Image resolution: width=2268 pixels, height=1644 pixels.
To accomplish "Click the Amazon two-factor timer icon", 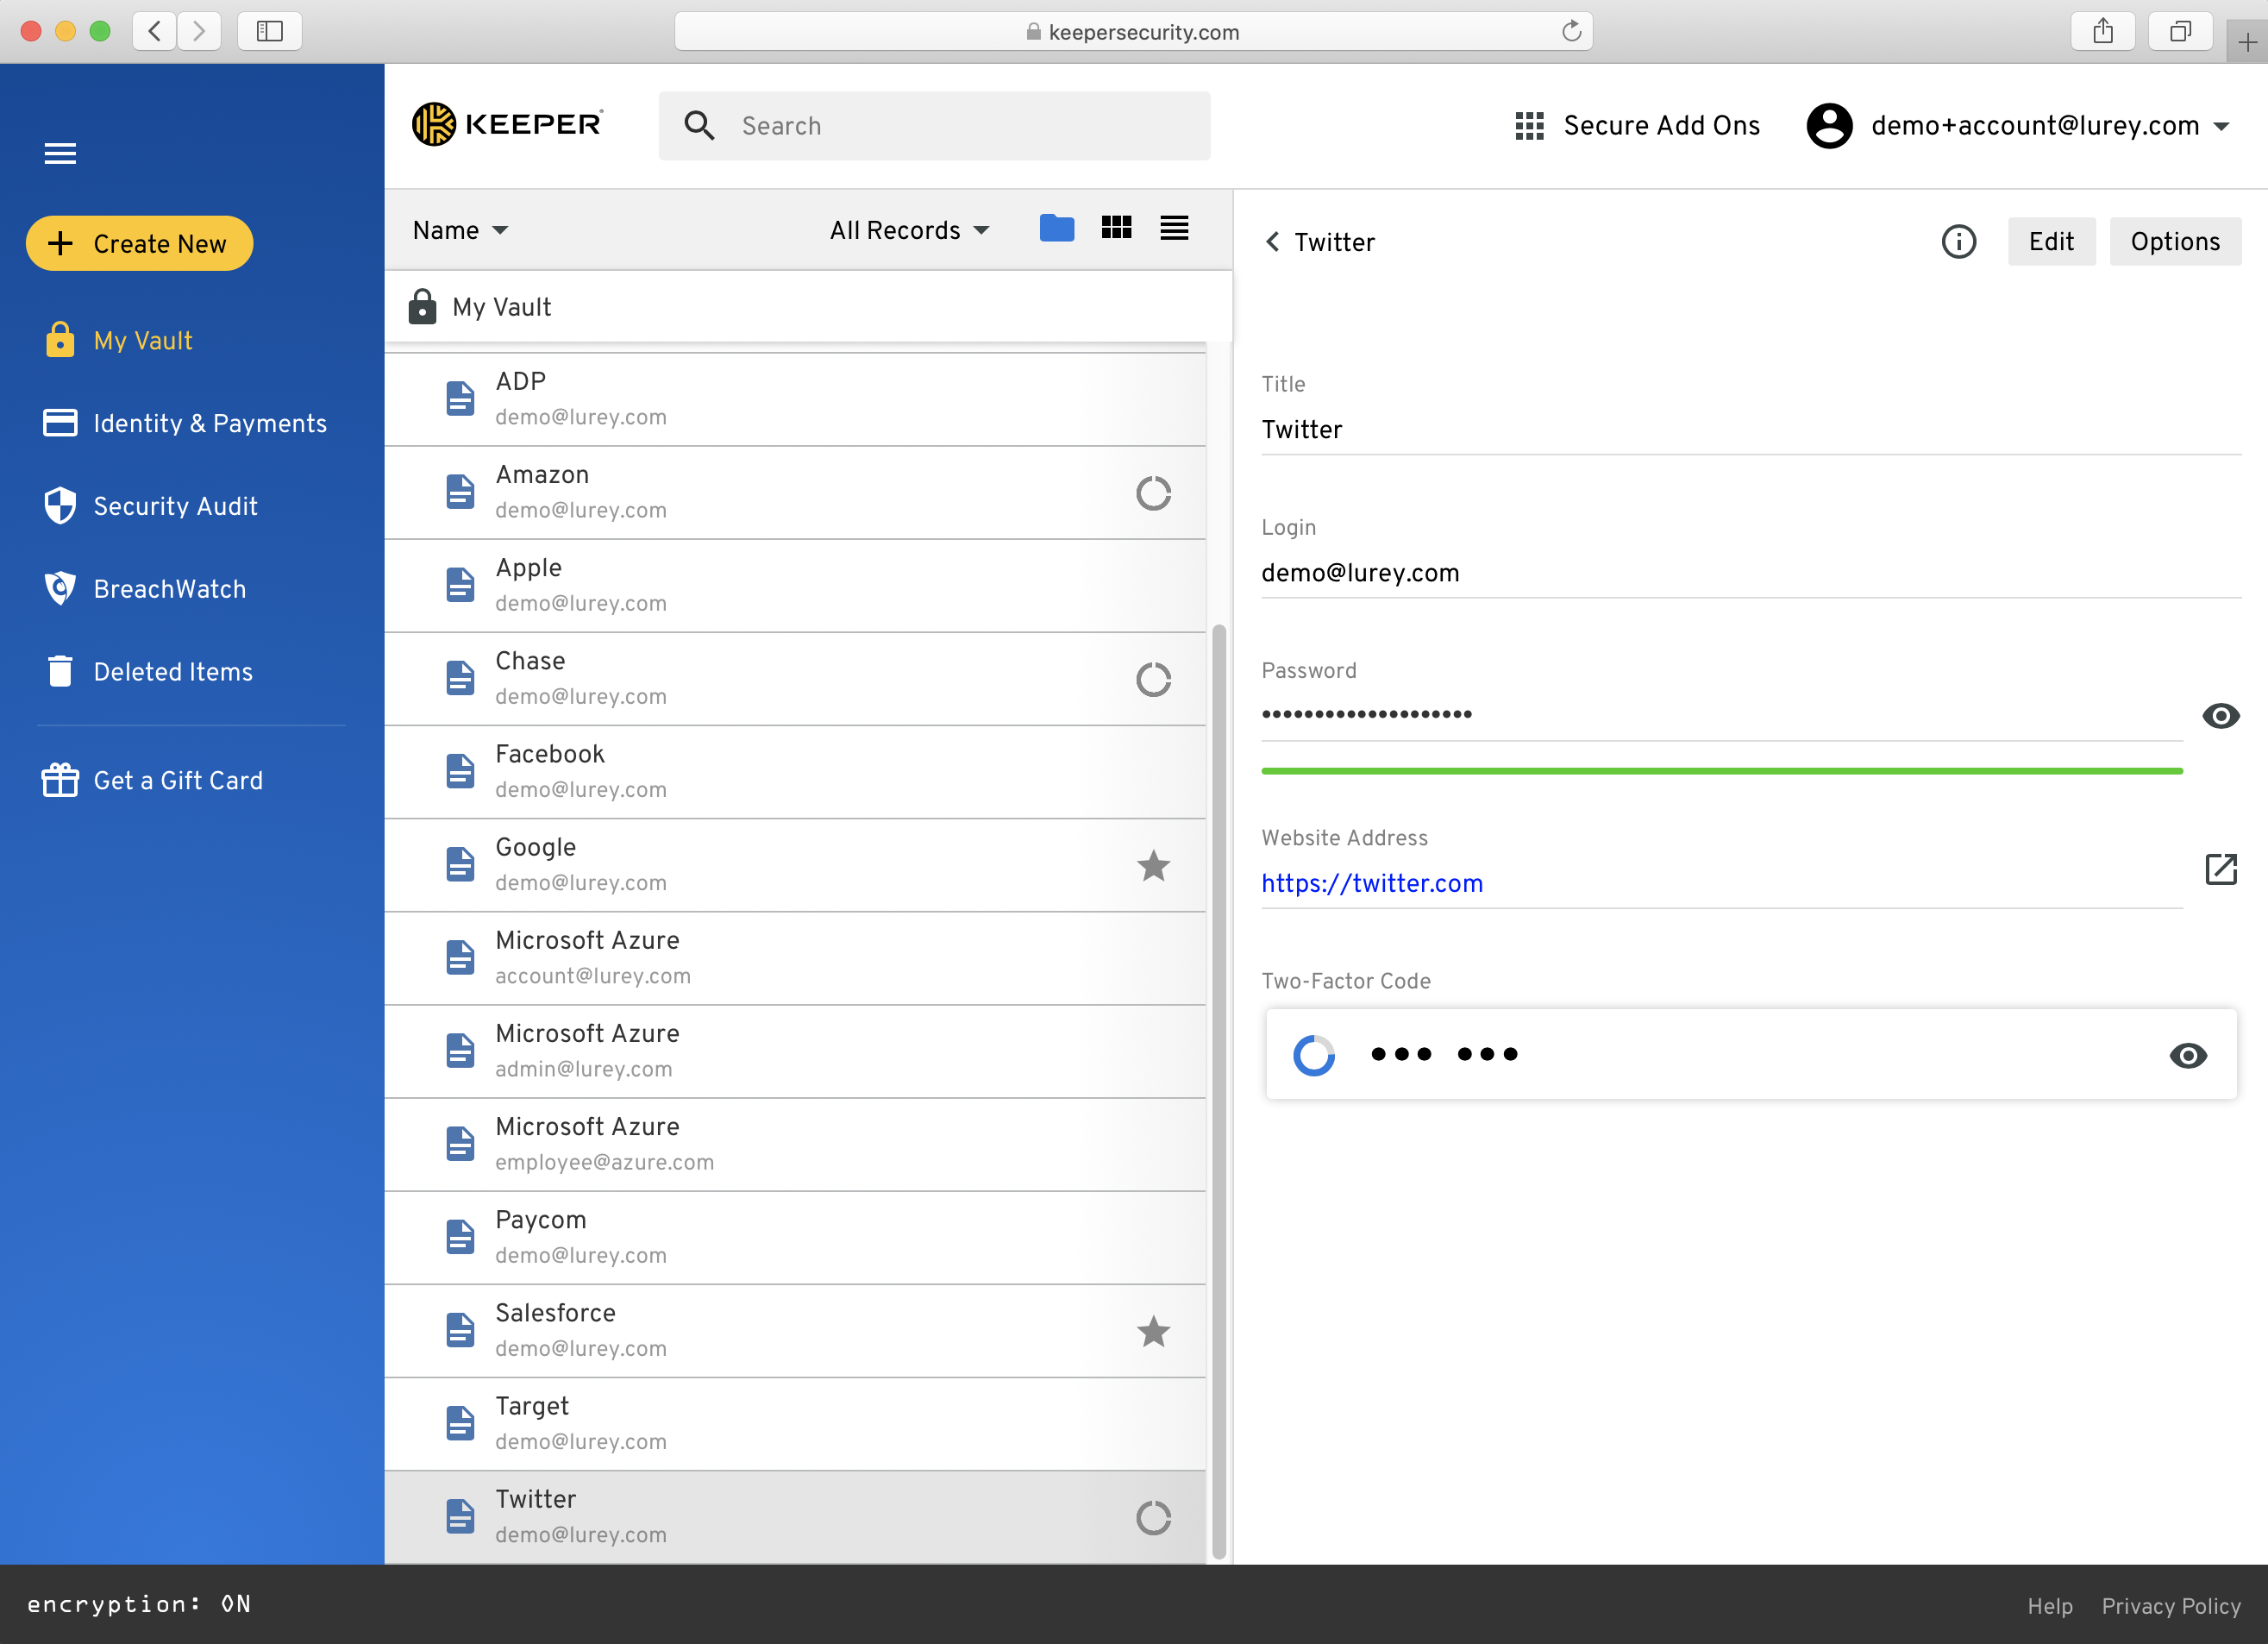I will pyautogui.click(x=1153, y=493).
